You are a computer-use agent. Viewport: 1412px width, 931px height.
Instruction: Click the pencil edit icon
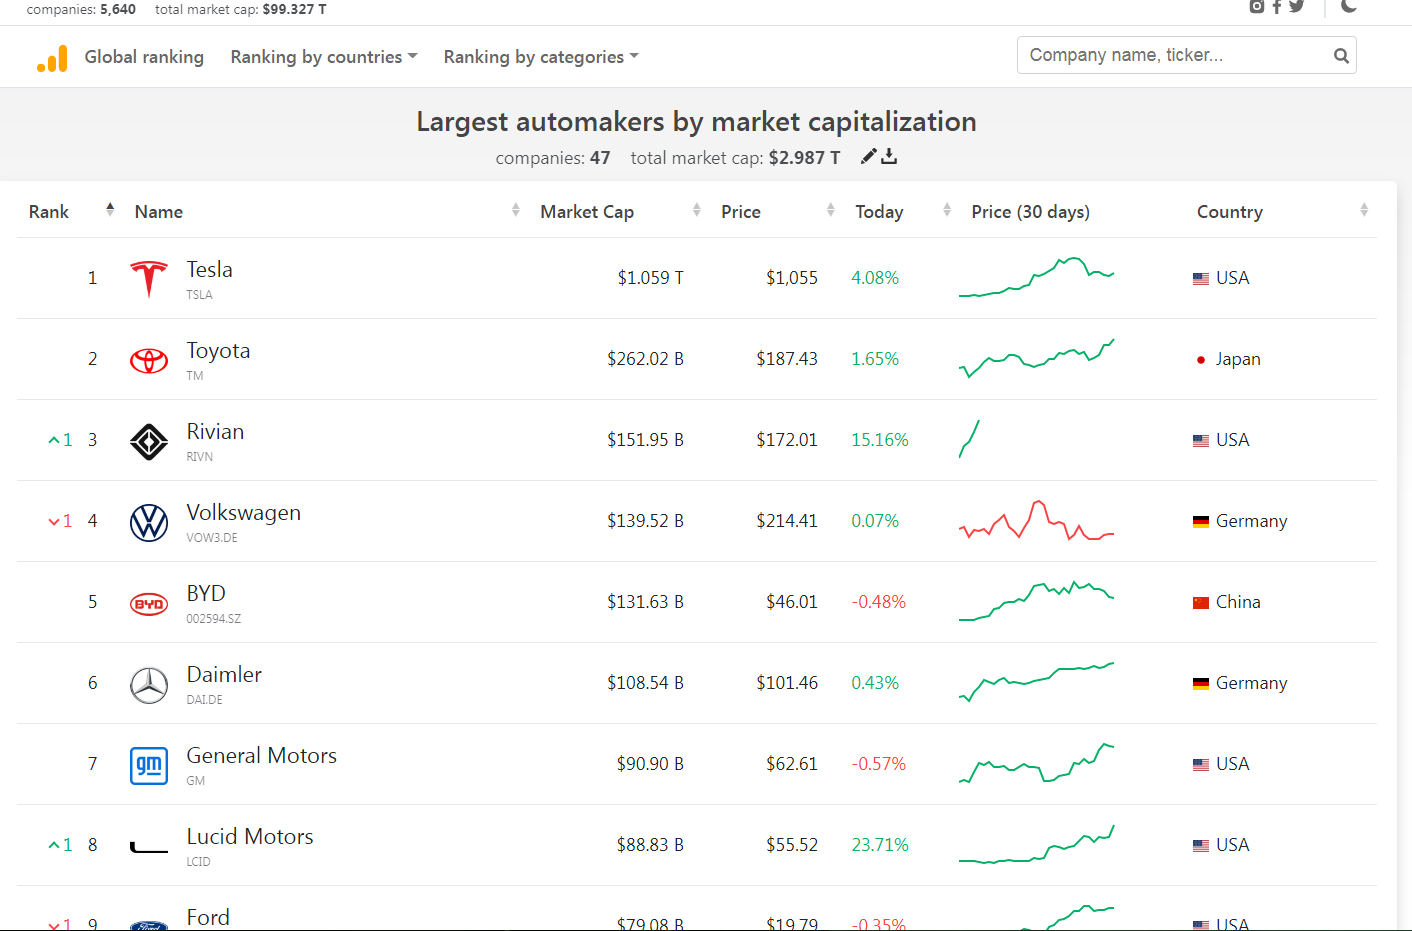point(869,156)
